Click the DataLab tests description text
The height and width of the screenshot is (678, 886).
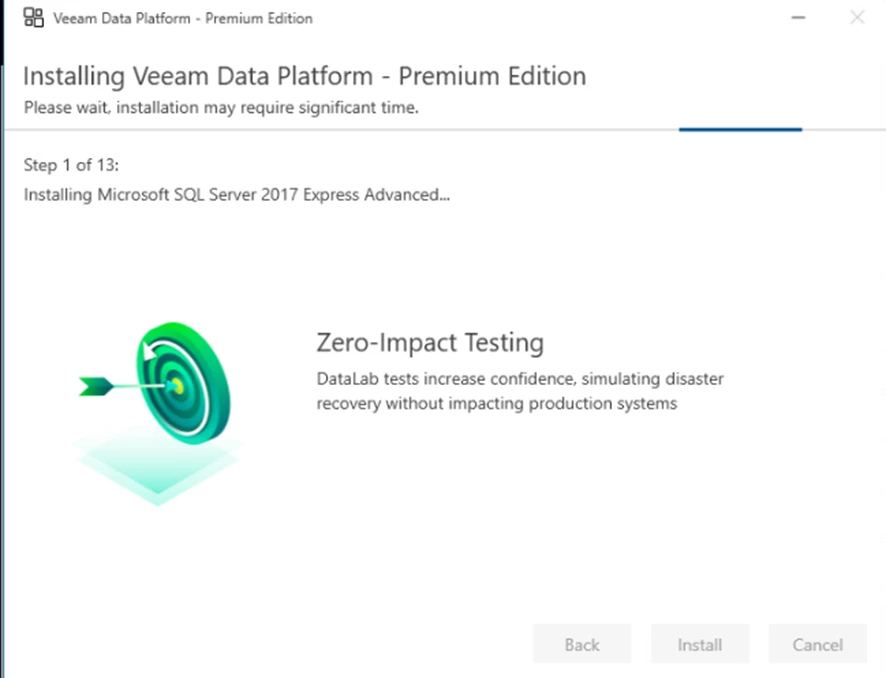(519, 391)
